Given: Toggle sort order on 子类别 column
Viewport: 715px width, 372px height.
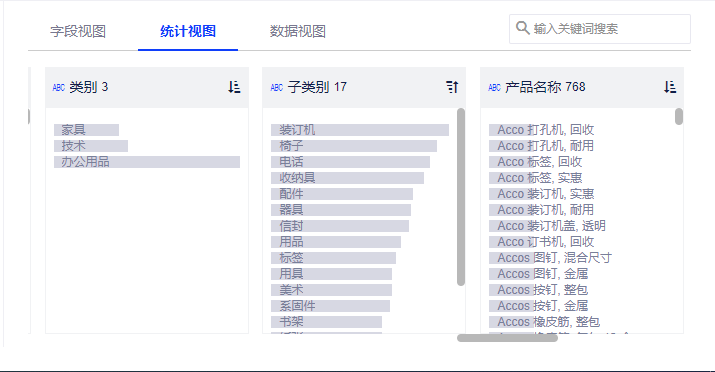Looking at the screenshot, I should click(452, 87).
